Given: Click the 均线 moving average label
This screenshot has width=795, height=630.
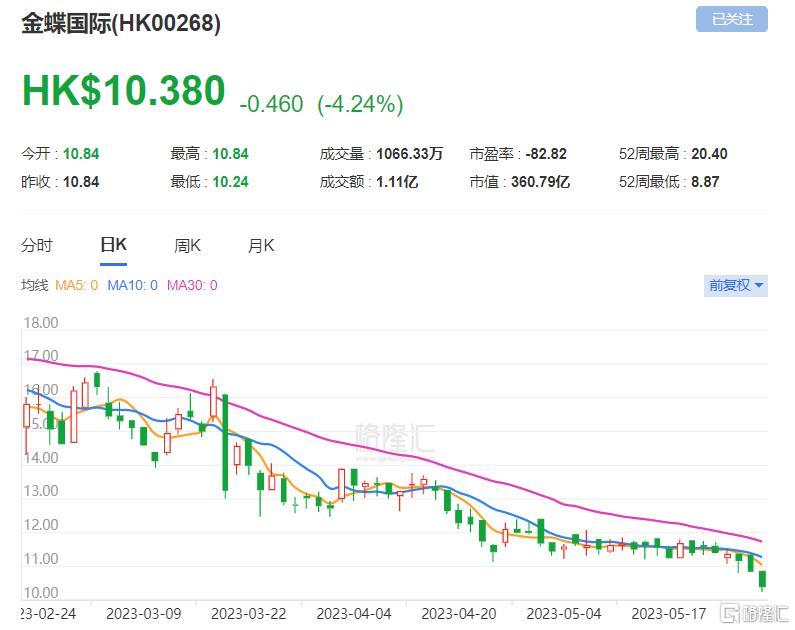Looking at the screenshot, I should pos(34,285).
